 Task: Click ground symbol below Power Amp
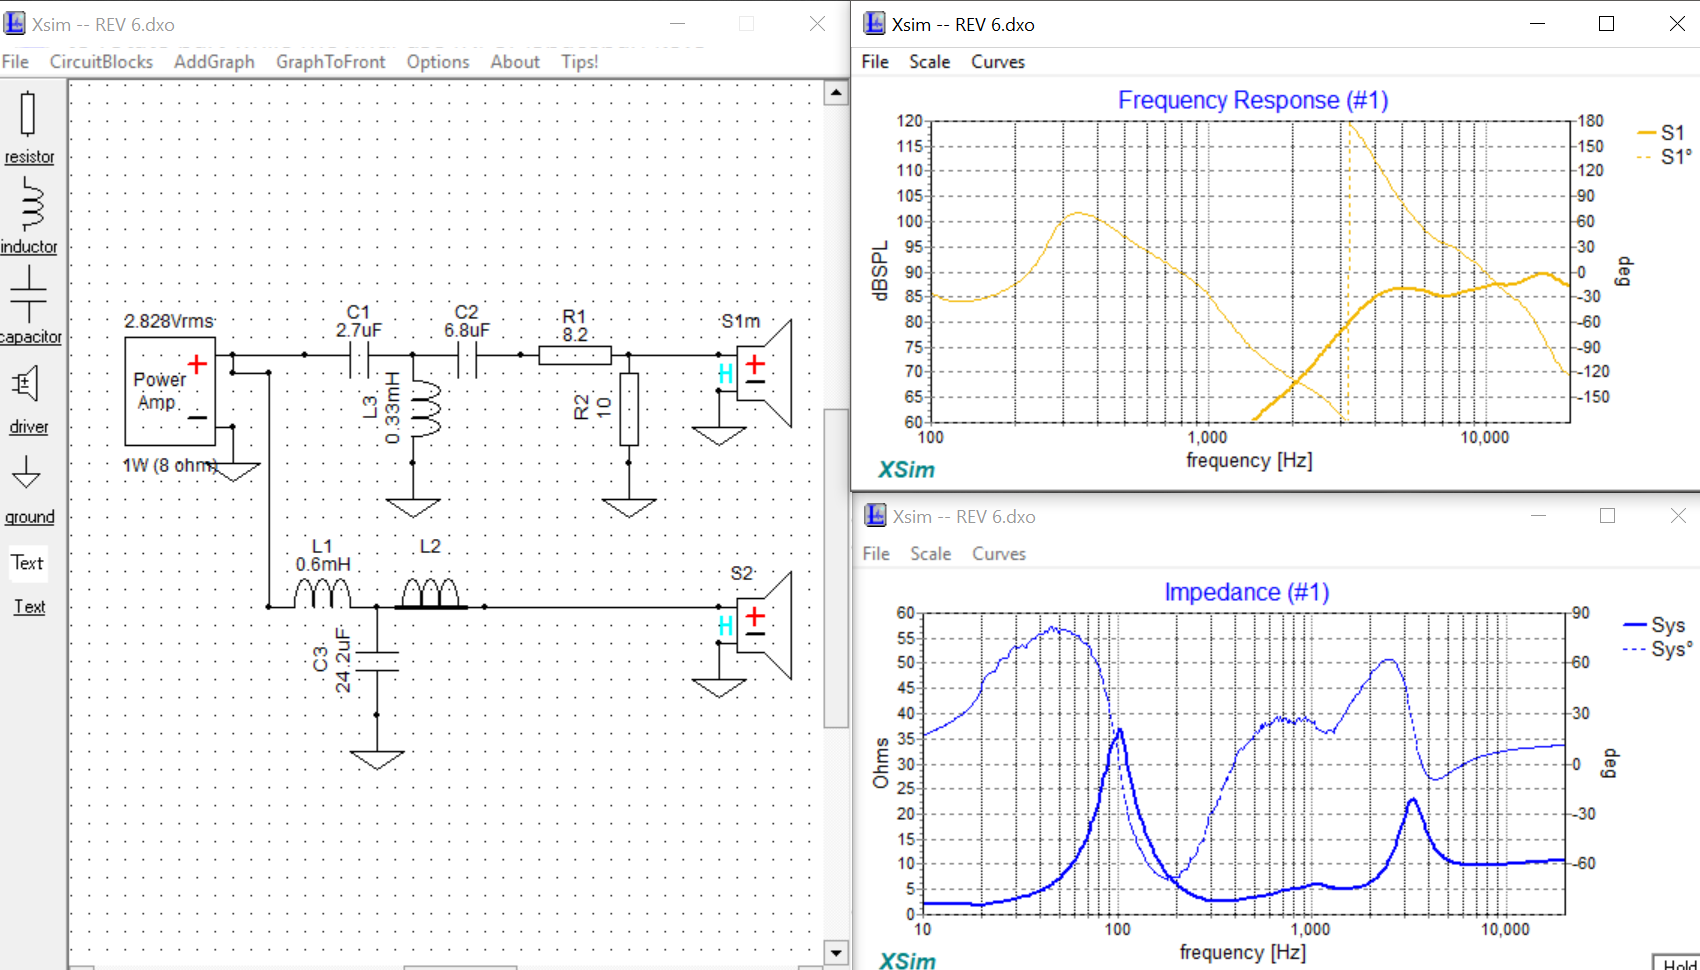233,472
